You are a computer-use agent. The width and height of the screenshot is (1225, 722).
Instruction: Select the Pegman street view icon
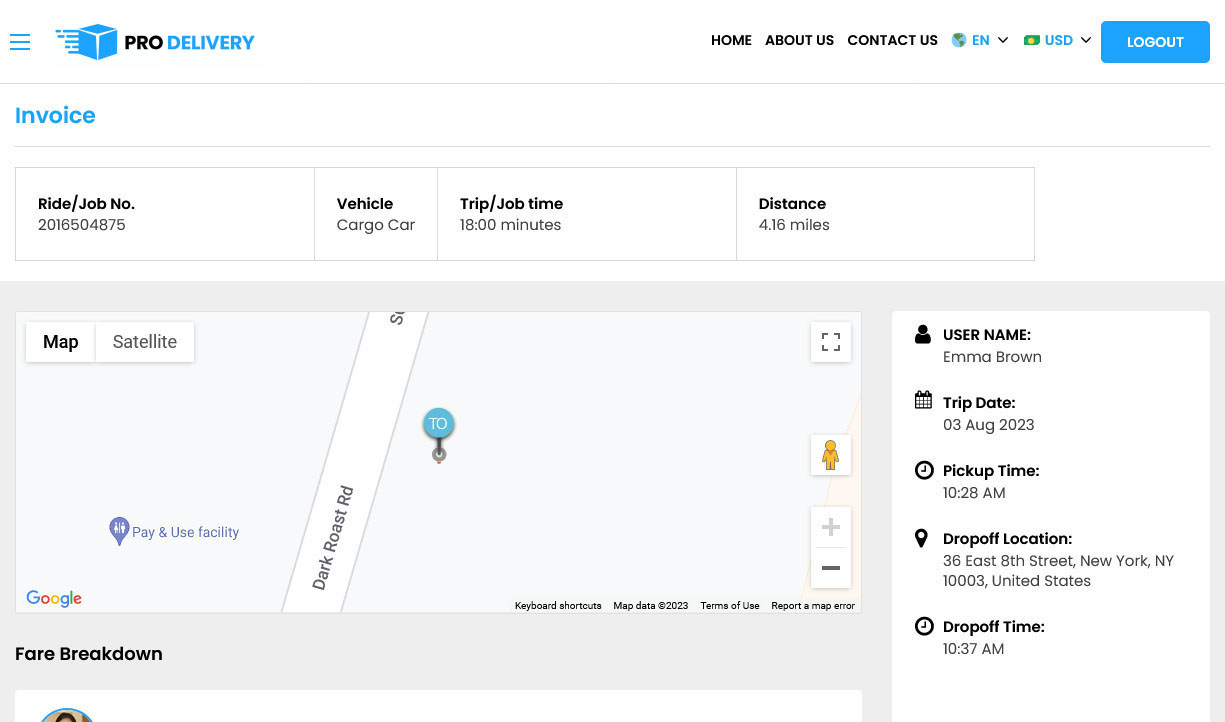pos(831,455)
